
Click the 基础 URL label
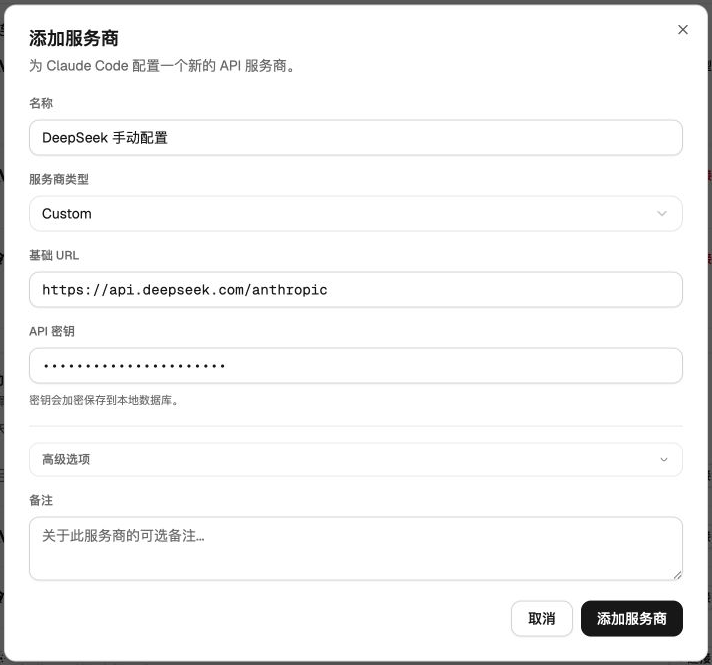tap(54, 255)
